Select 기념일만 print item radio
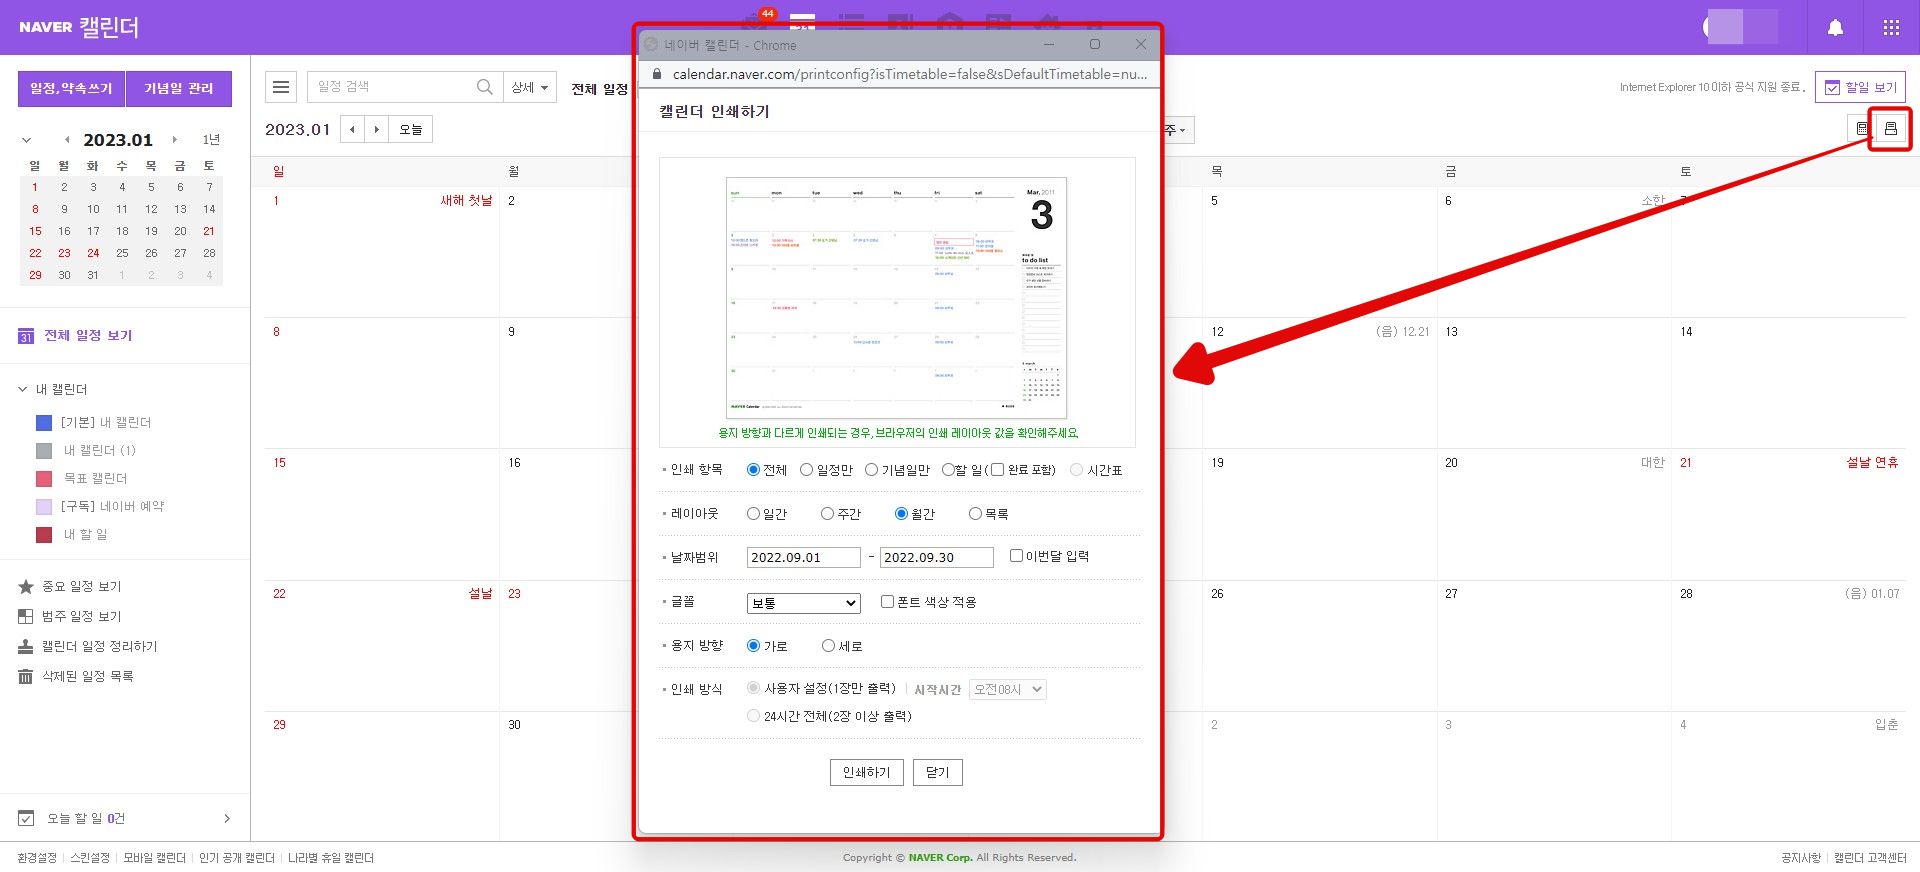Screen dimensions: 1920x872 click(x=871, y=470)
